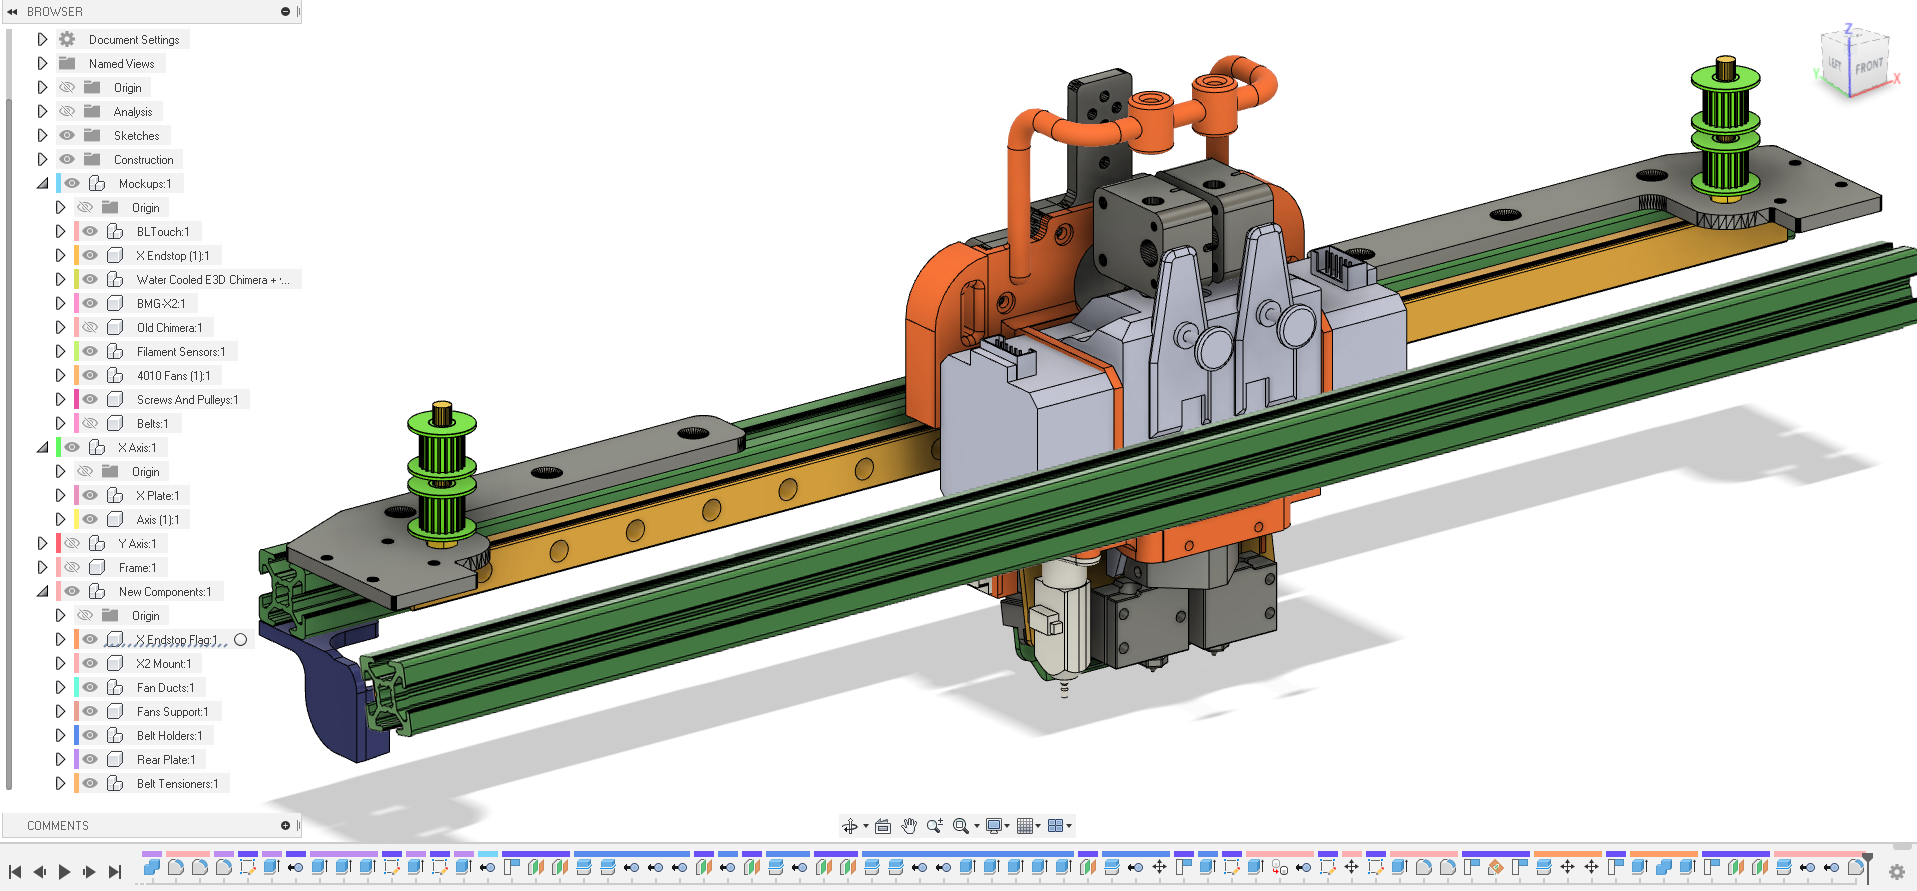Expand the Water Cooled E3D Chimera node

point(60,280)
